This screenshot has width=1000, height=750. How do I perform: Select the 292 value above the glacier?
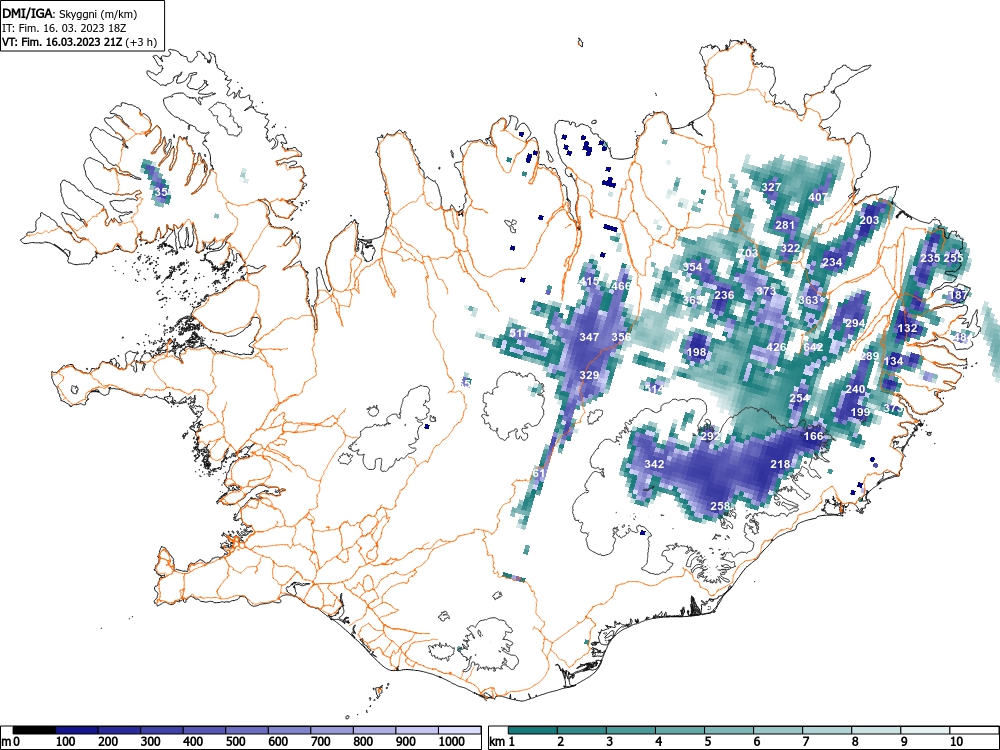click(710, 436)
